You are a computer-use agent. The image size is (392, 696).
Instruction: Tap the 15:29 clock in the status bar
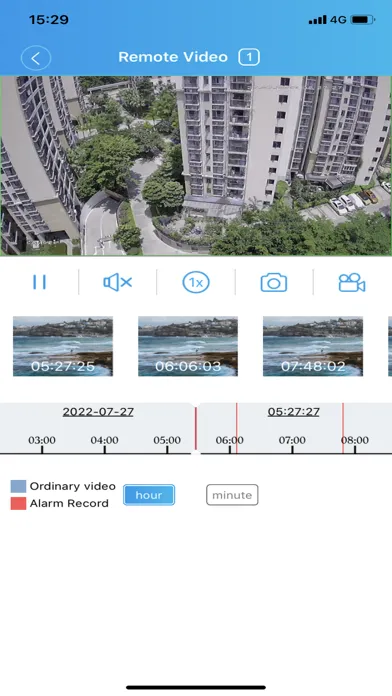click(x=49, y=20)
